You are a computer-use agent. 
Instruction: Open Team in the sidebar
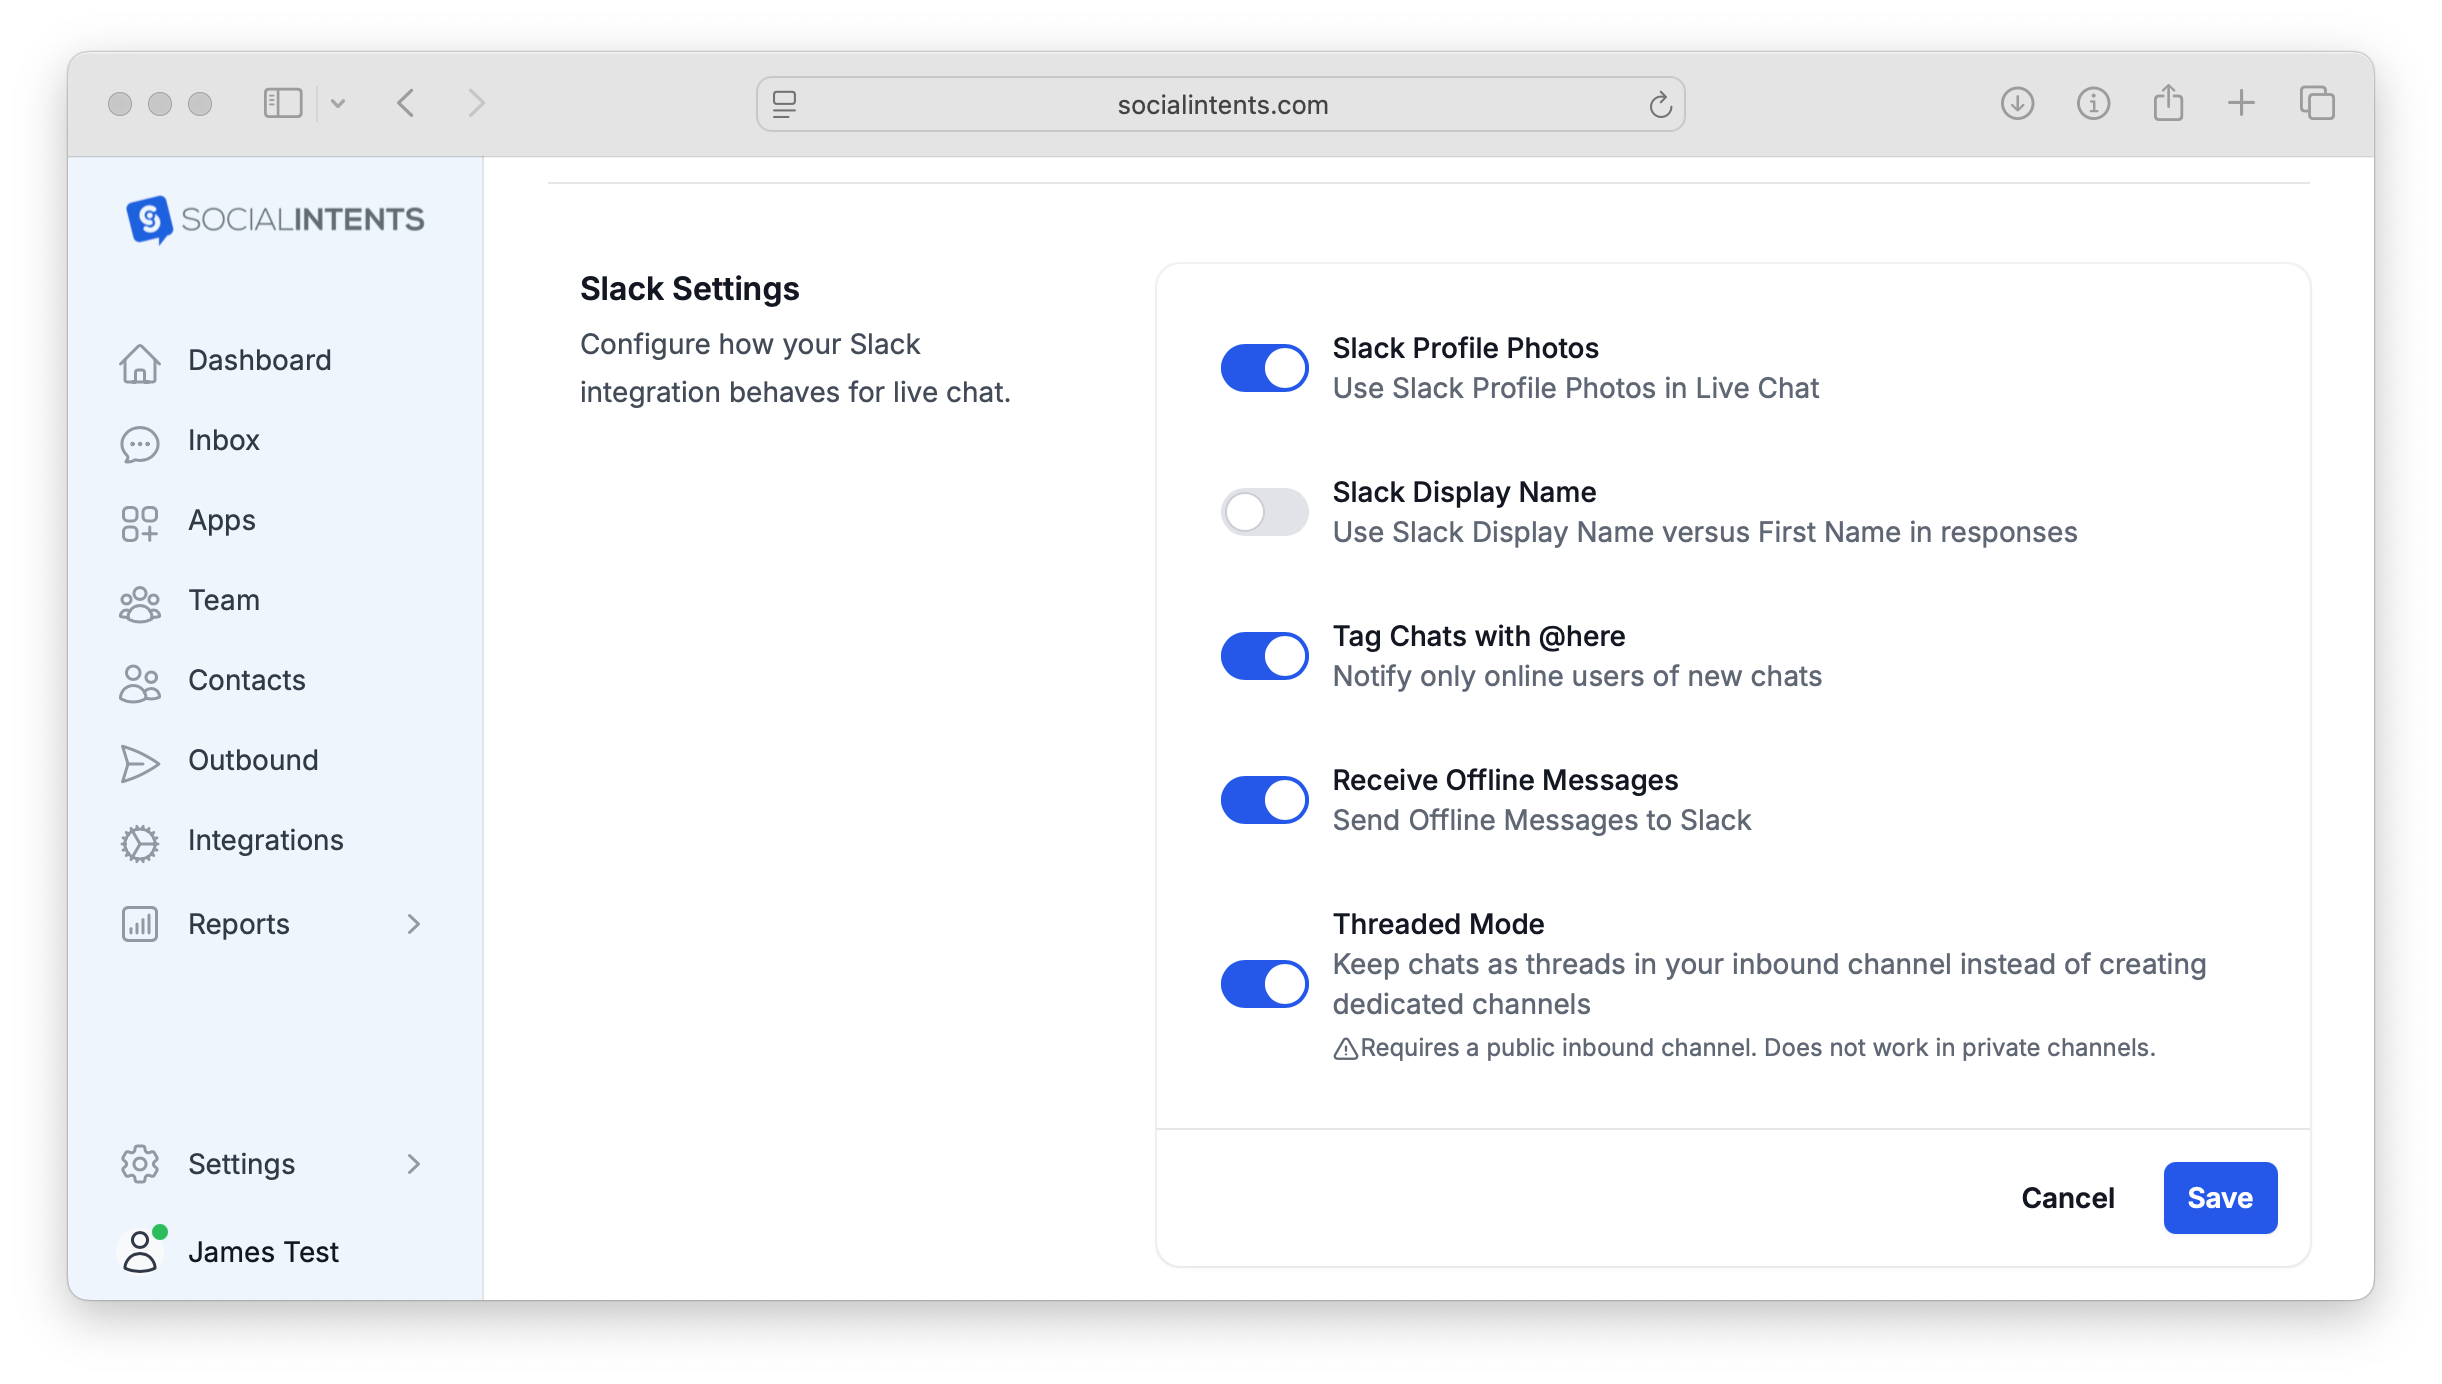coord(224,600)
